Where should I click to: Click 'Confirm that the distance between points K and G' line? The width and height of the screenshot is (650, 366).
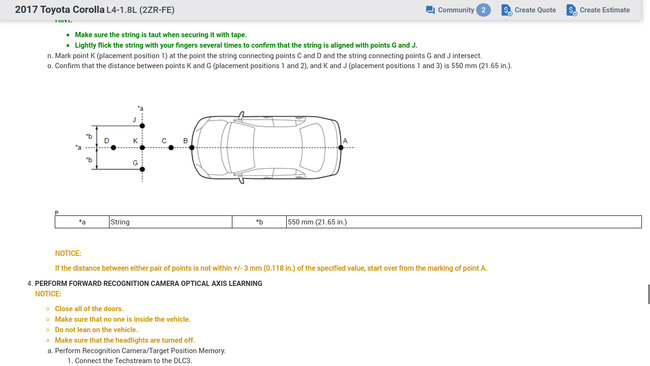tap(283, 65)
